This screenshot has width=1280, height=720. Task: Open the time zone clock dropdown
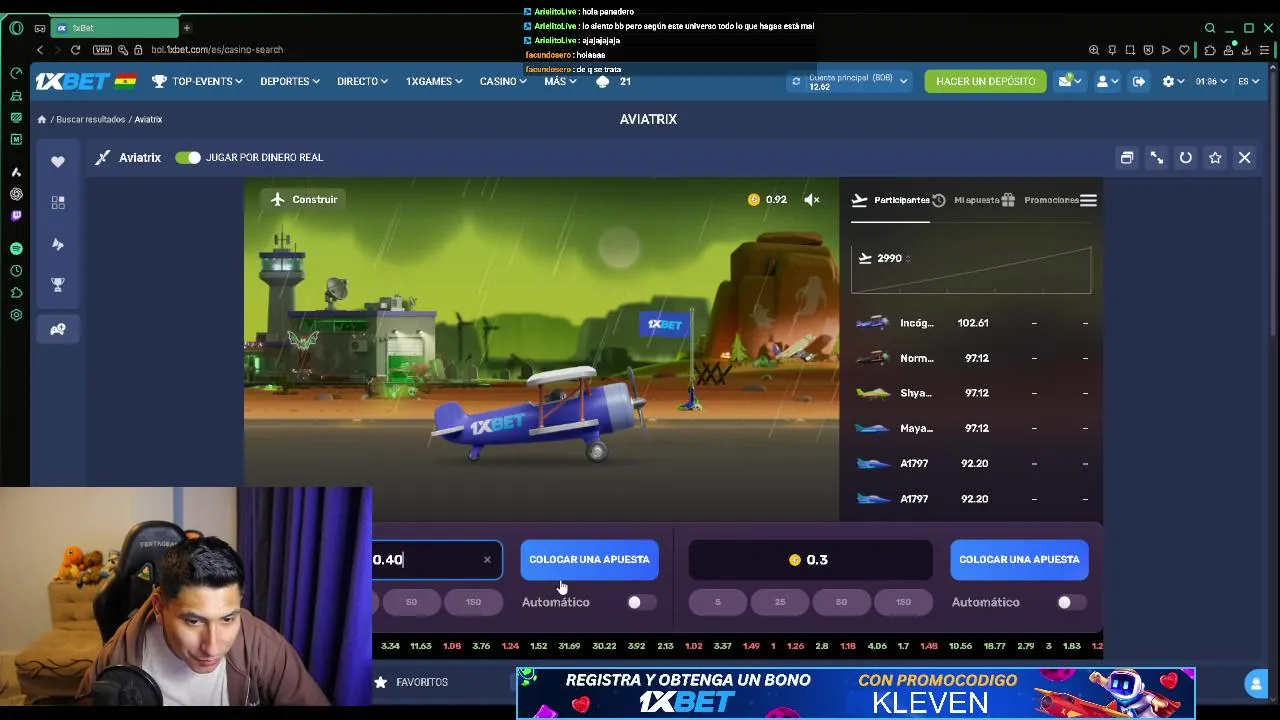1211,82
